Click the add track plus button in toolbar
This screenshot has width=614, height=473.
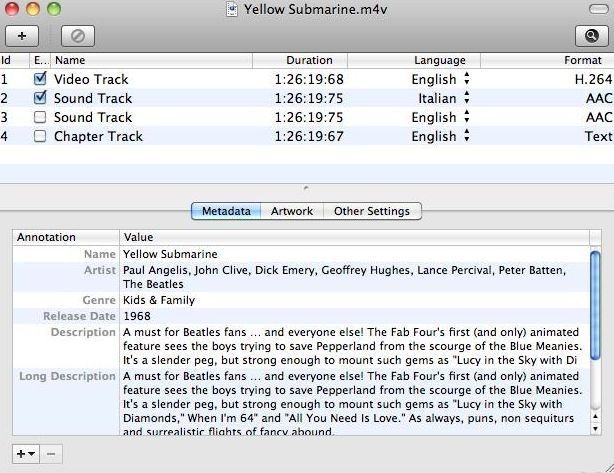22,35
